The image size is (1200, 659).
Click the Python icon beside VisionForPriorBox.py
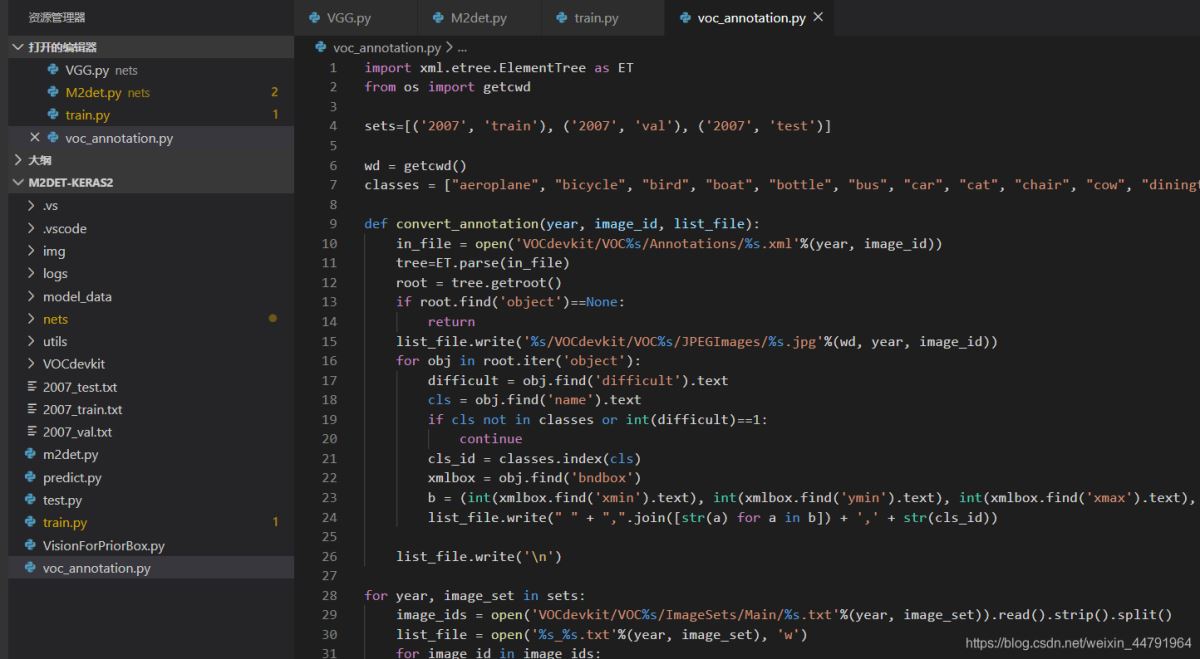pos(31,546)
